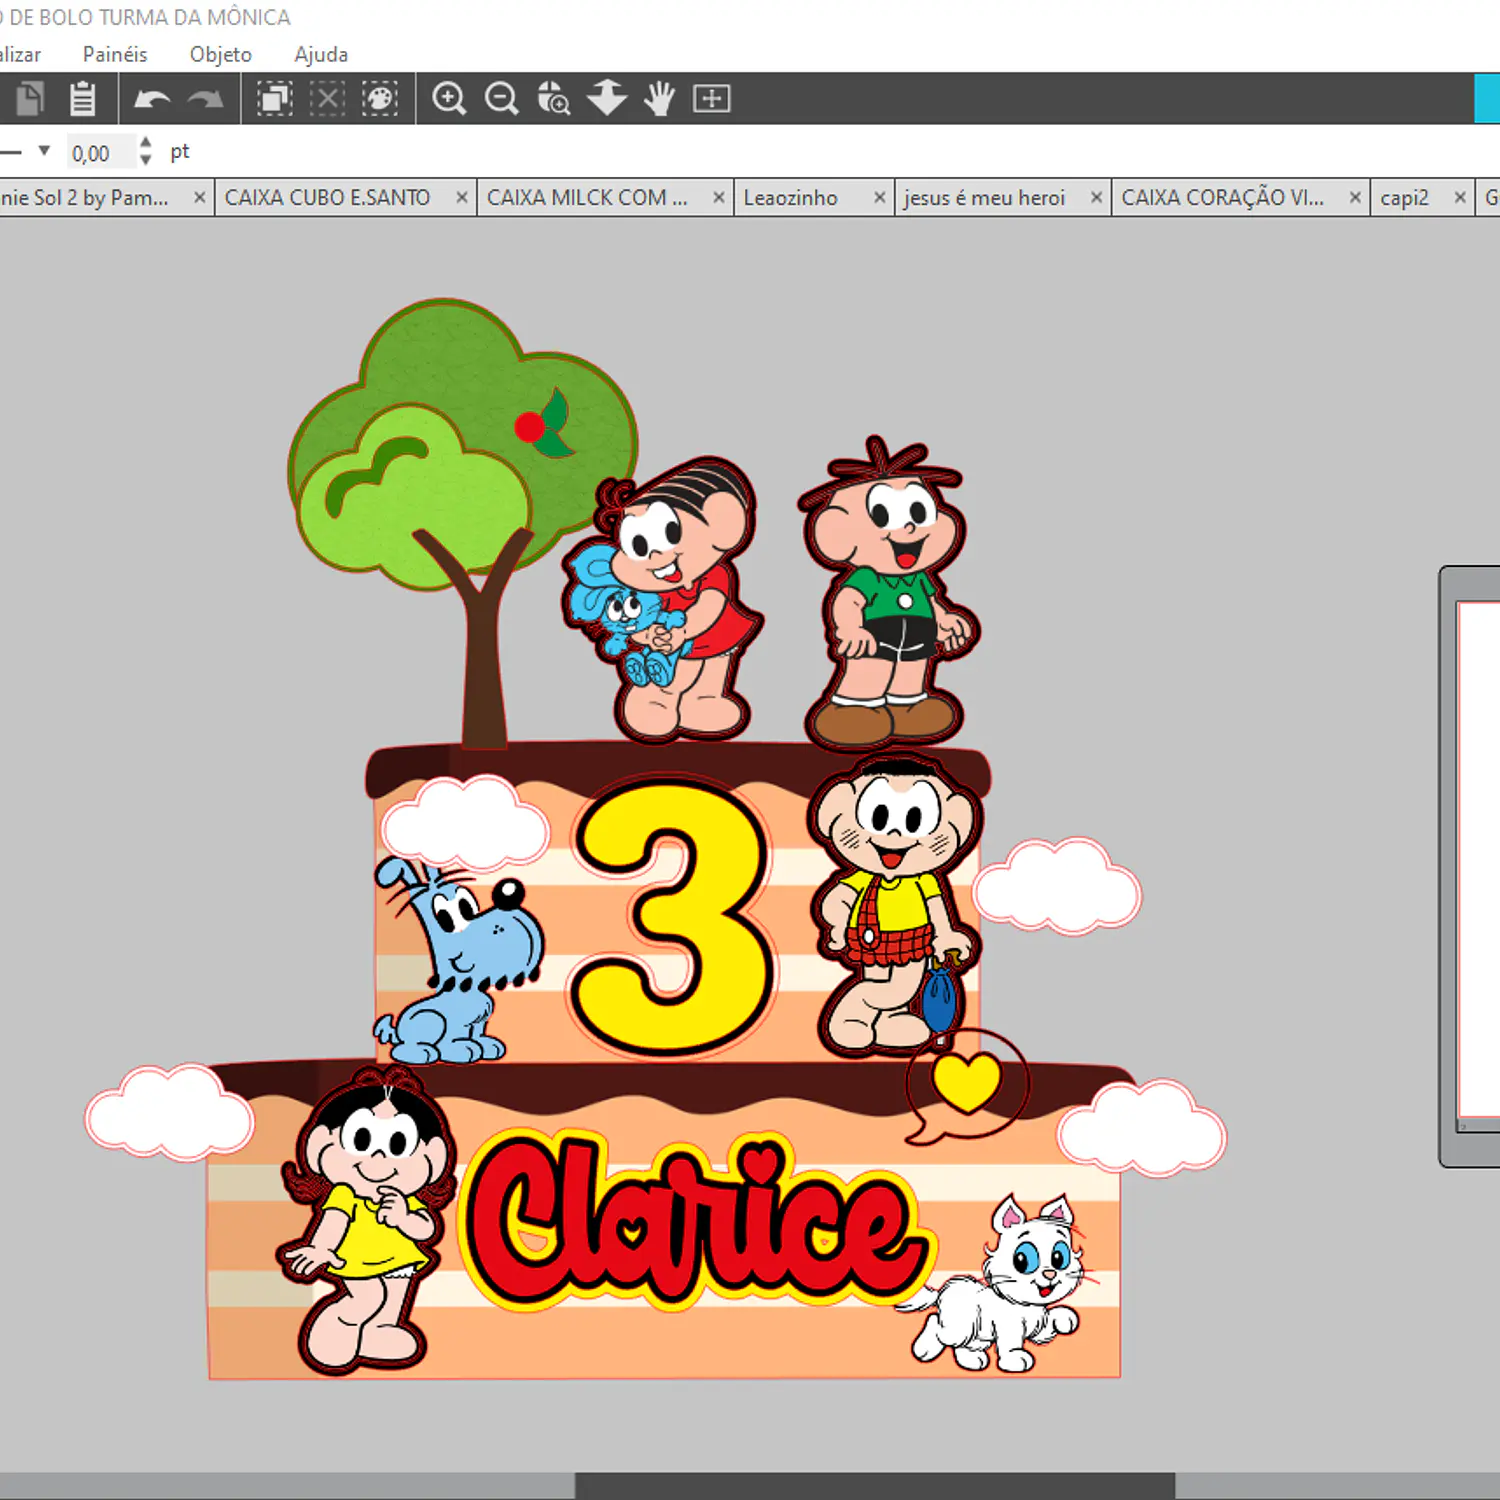This screenshot has width=1500, height=1500.
Task: Switch to the CAIXA CUBO E.SANTO tab
Action: tap(345, 198)
